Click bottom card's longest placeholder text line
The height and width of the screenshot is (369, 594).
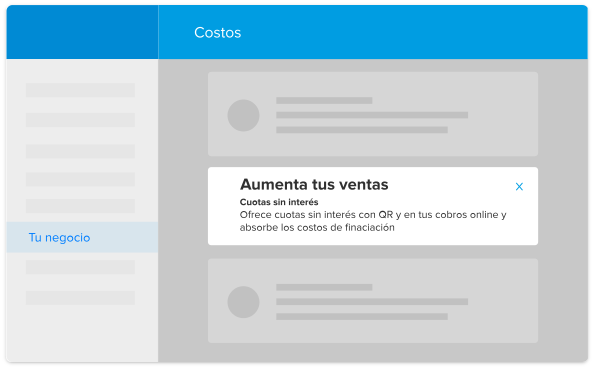coord(372,302)
